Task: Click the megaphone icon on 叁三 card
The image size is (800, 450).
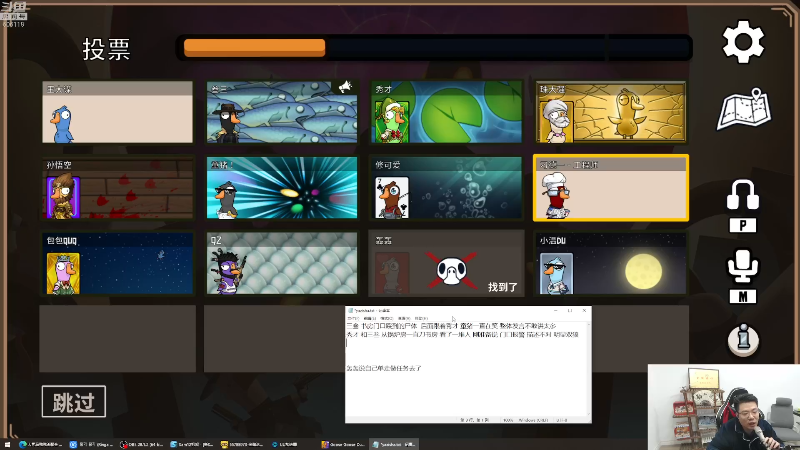Action: [345, 87]
